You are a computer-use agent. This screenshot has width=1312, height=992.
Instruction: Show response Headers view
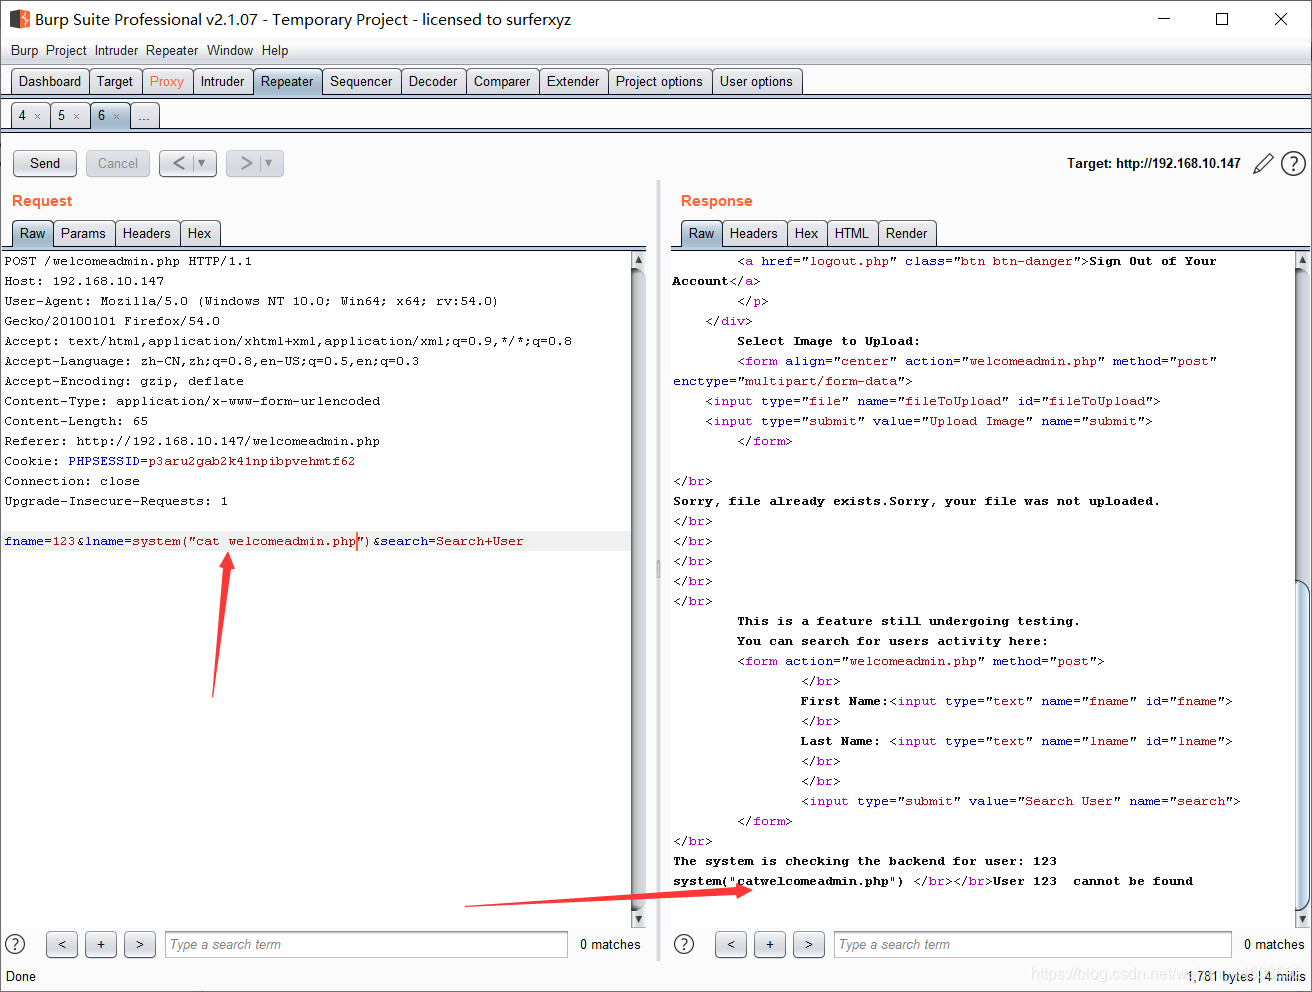[x=754, y=233]
